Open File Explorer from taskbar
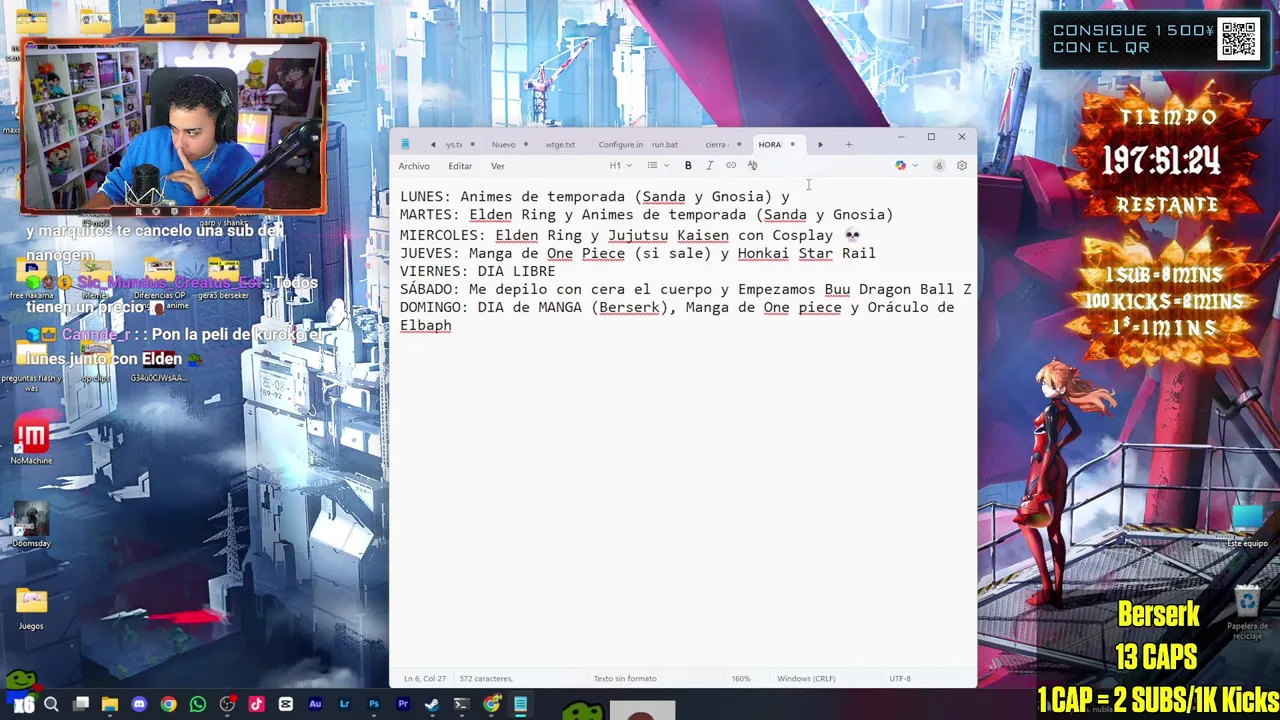Screen dimensions: 1280x720 click(x=110, y=705)
